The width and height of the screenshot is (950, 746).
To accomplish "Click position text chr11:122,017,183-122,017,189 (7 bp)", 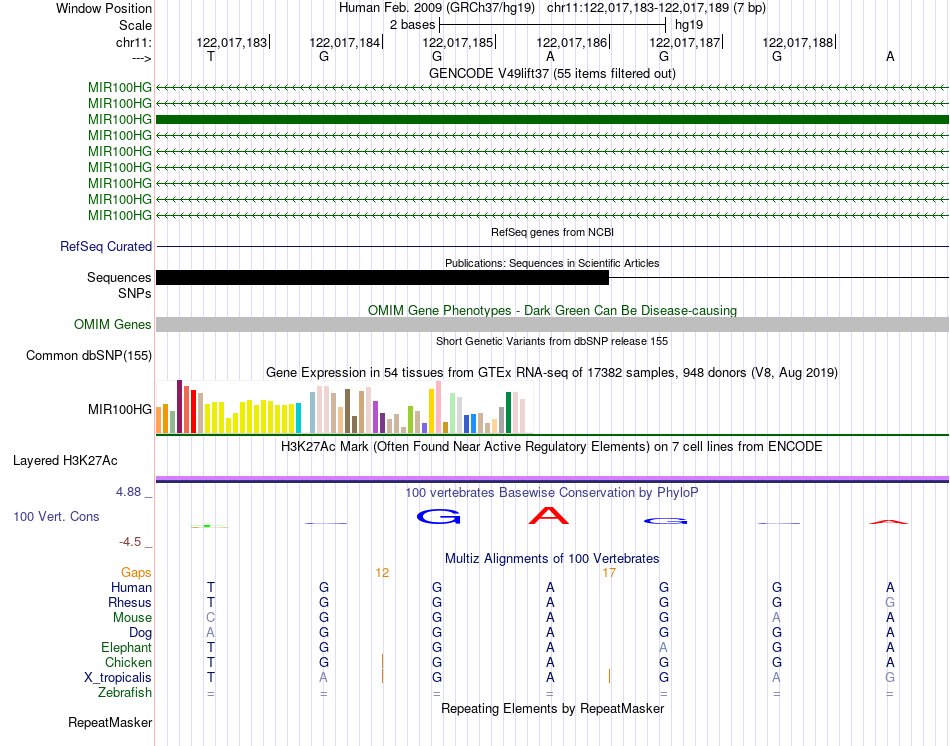I will [x=656, y=8].
